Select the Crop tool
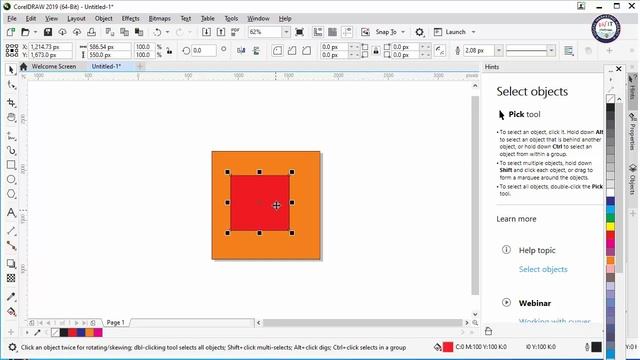640x360 pixels. 11,102
